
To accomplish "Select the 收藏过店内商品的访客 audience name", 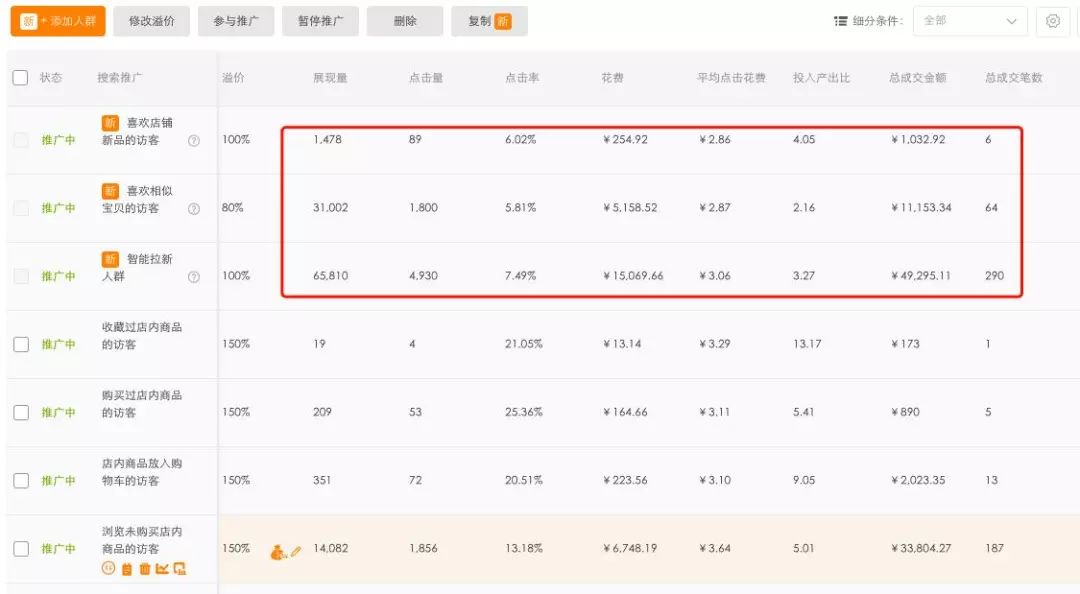I will click(142, 336).
